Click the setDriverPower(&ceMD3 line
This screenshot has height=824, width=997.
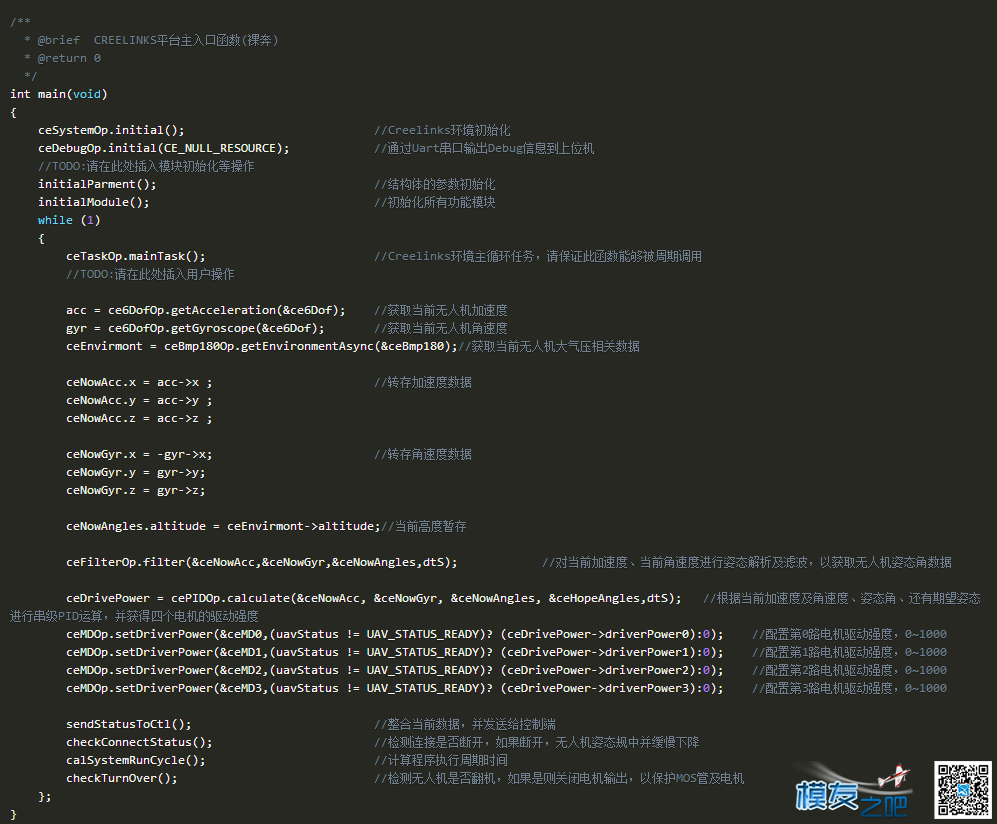click(394, 689)
